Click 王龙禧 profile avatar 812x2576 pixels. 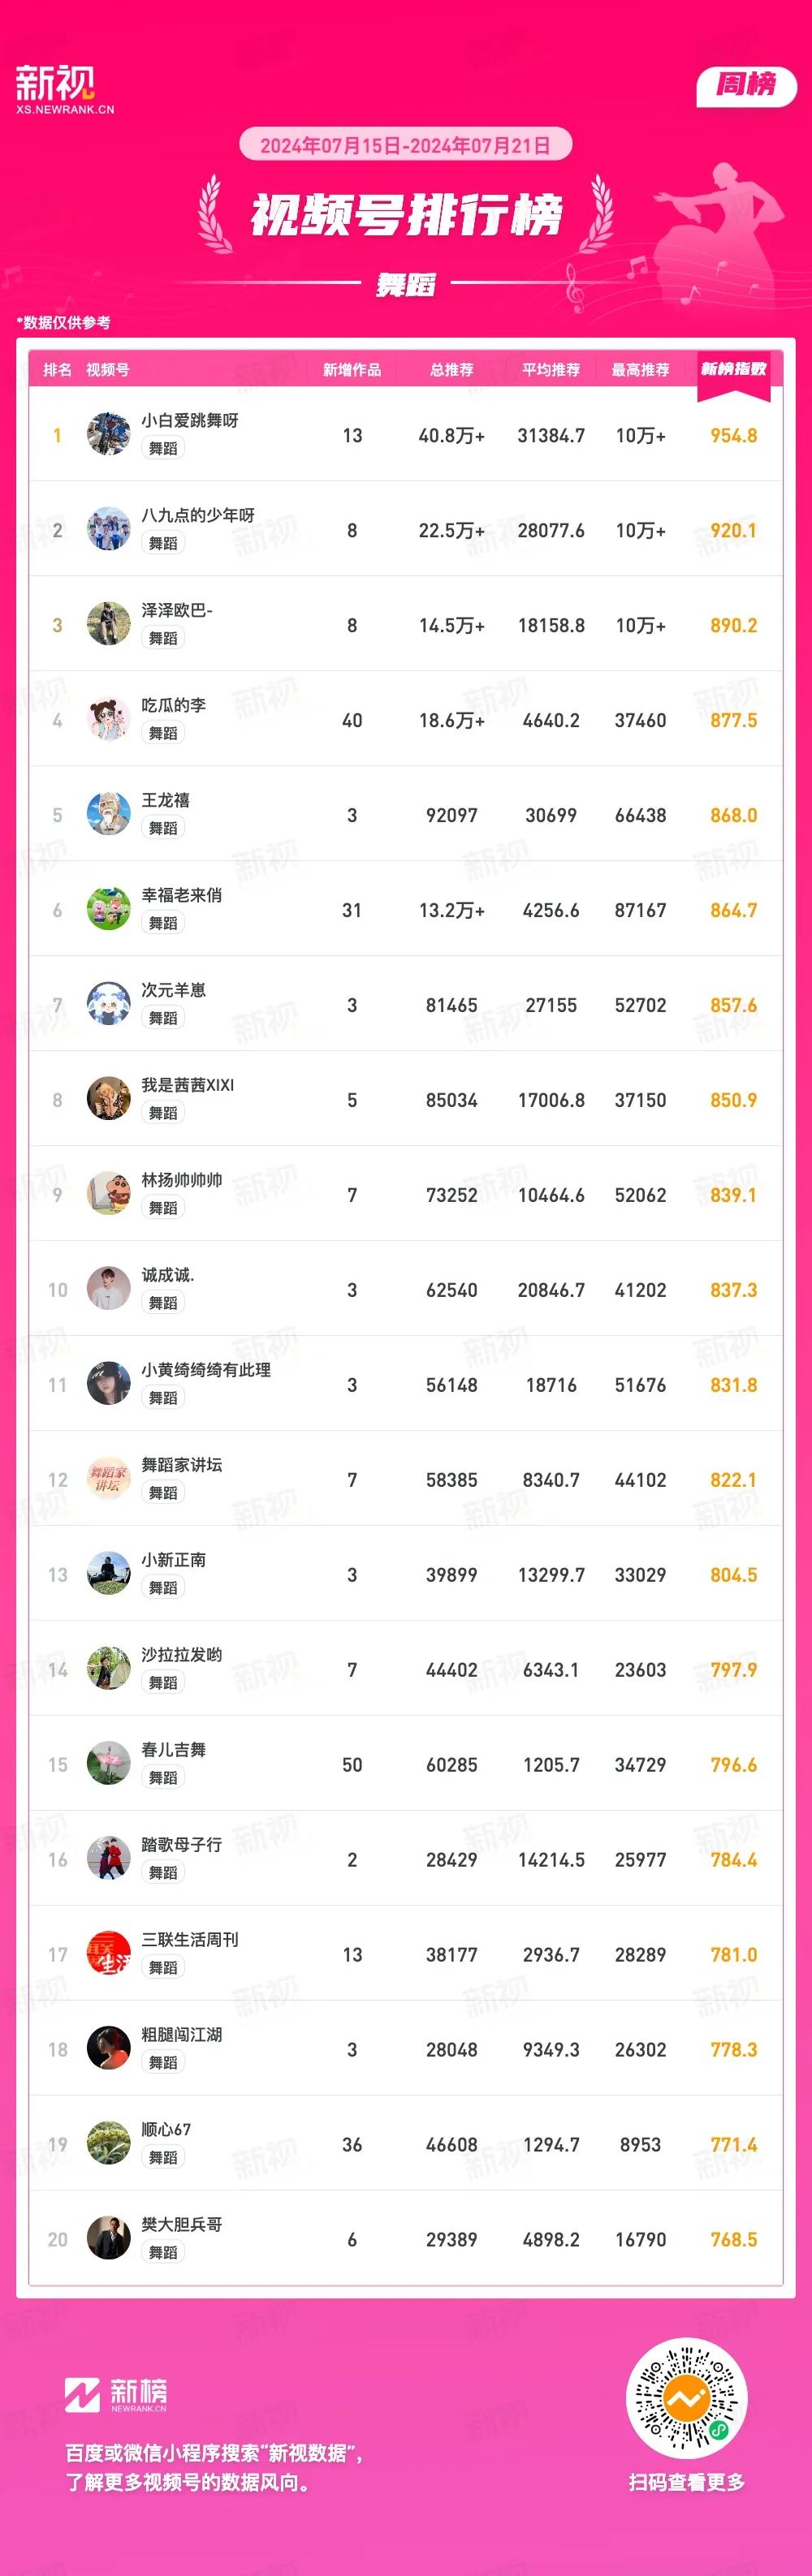tap(108, 814)
